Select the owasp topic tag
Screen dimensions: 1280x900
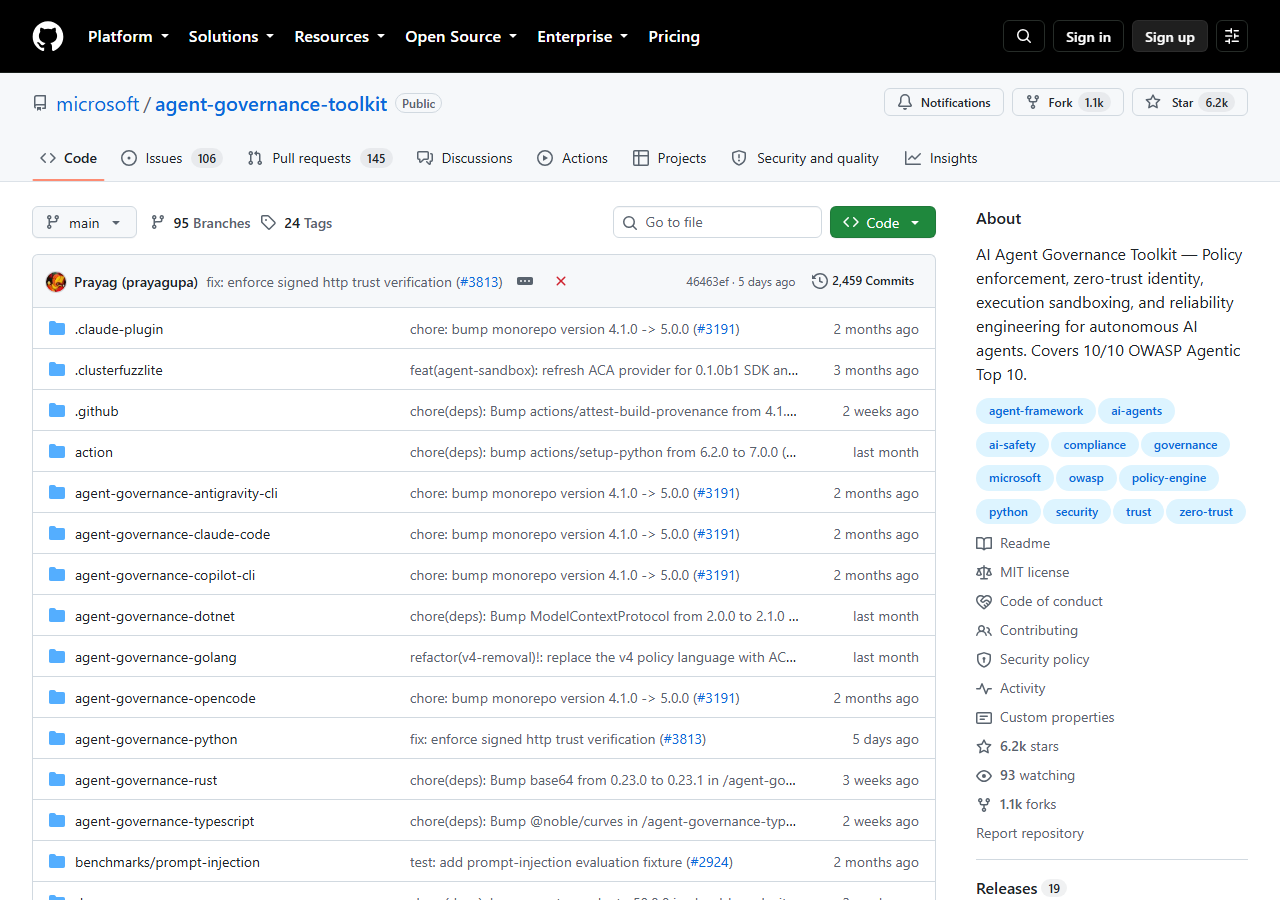(1086, 478)
